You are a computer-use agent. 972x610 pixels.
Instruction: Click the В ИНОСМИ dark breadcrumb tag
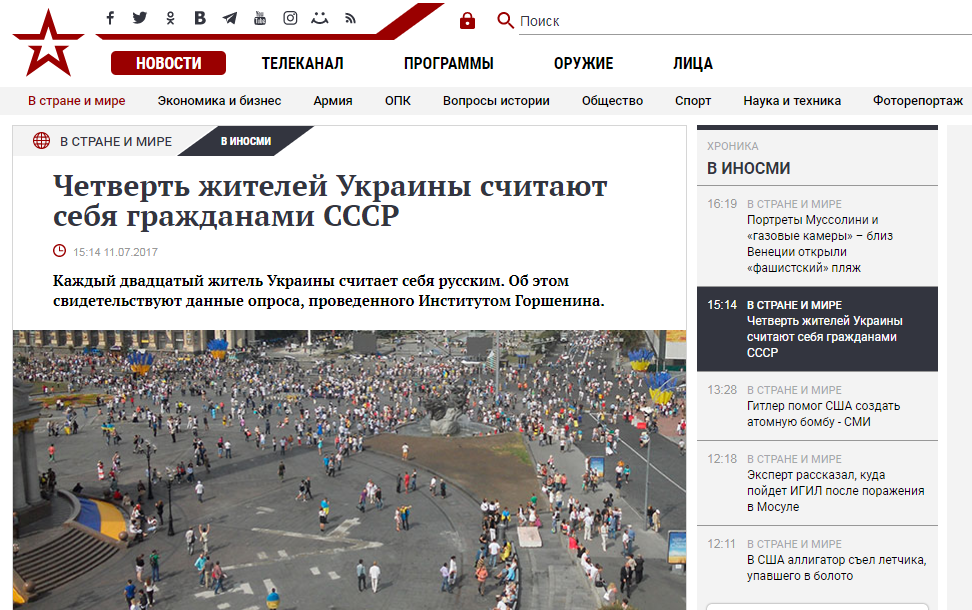(246, 141)
